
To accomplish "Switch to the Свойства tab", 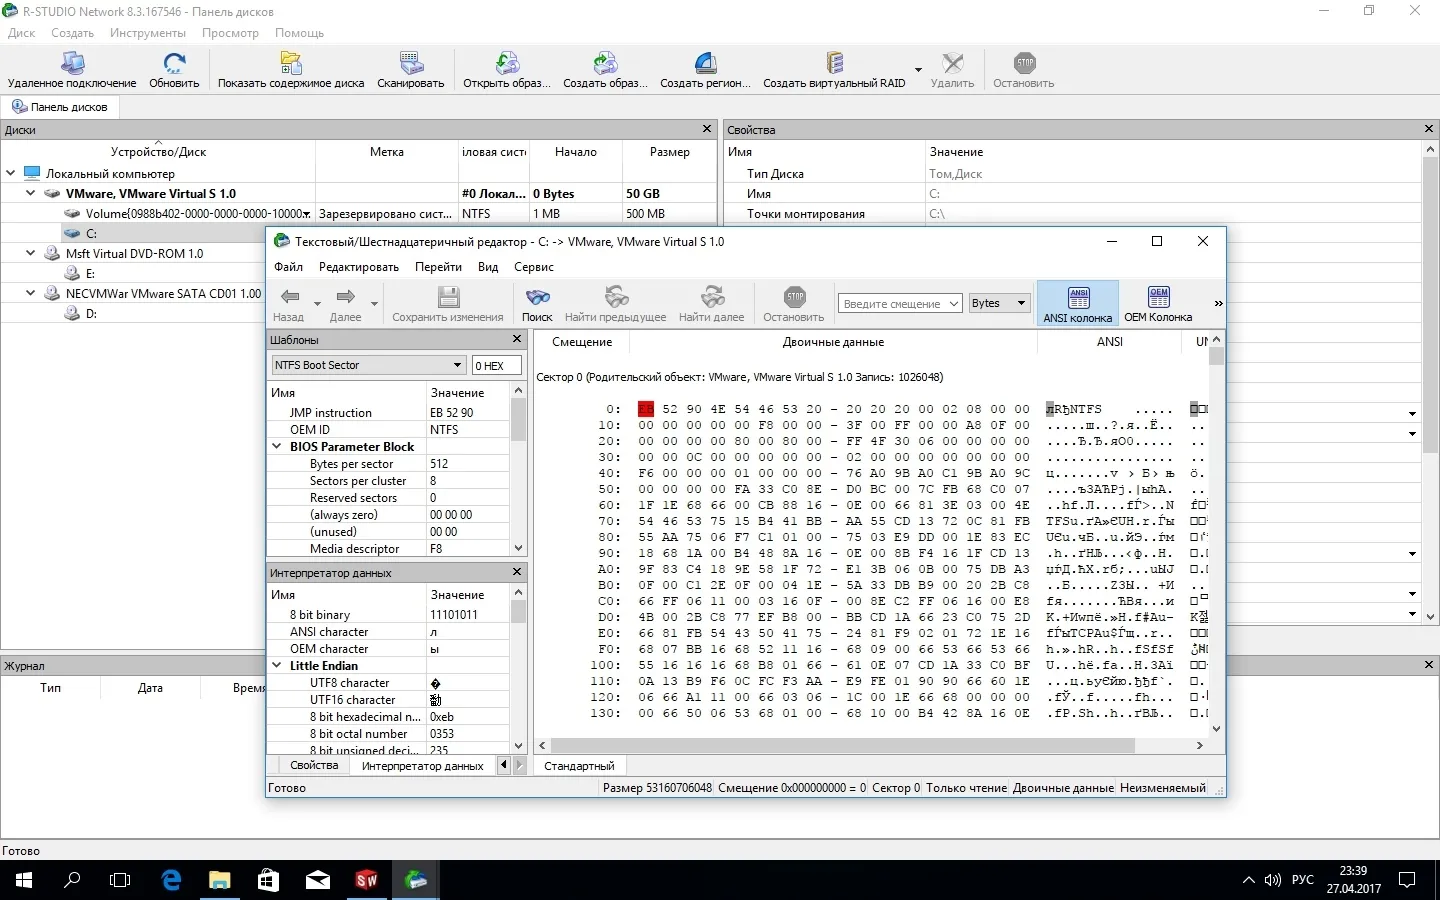I will click(x=314, y=765).
